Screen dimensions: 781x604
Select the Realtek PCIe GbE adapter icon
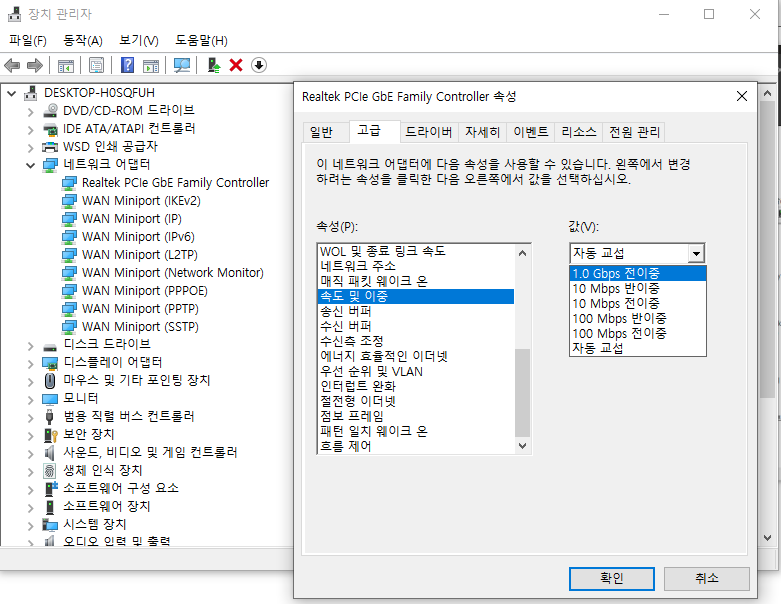[69, 183]
